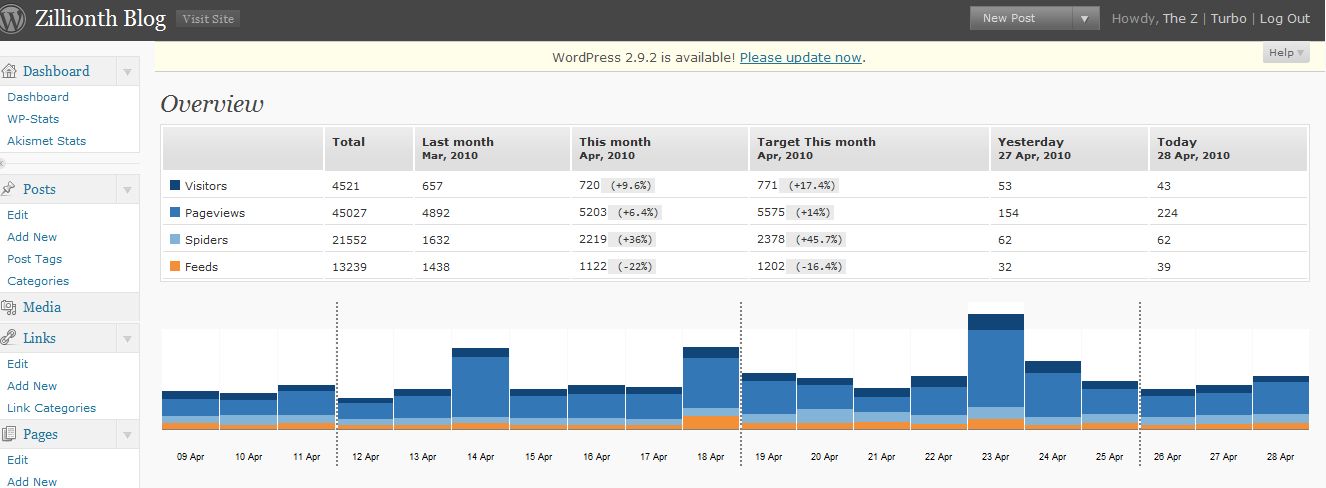Click the Posts pushpin icon

9,189
